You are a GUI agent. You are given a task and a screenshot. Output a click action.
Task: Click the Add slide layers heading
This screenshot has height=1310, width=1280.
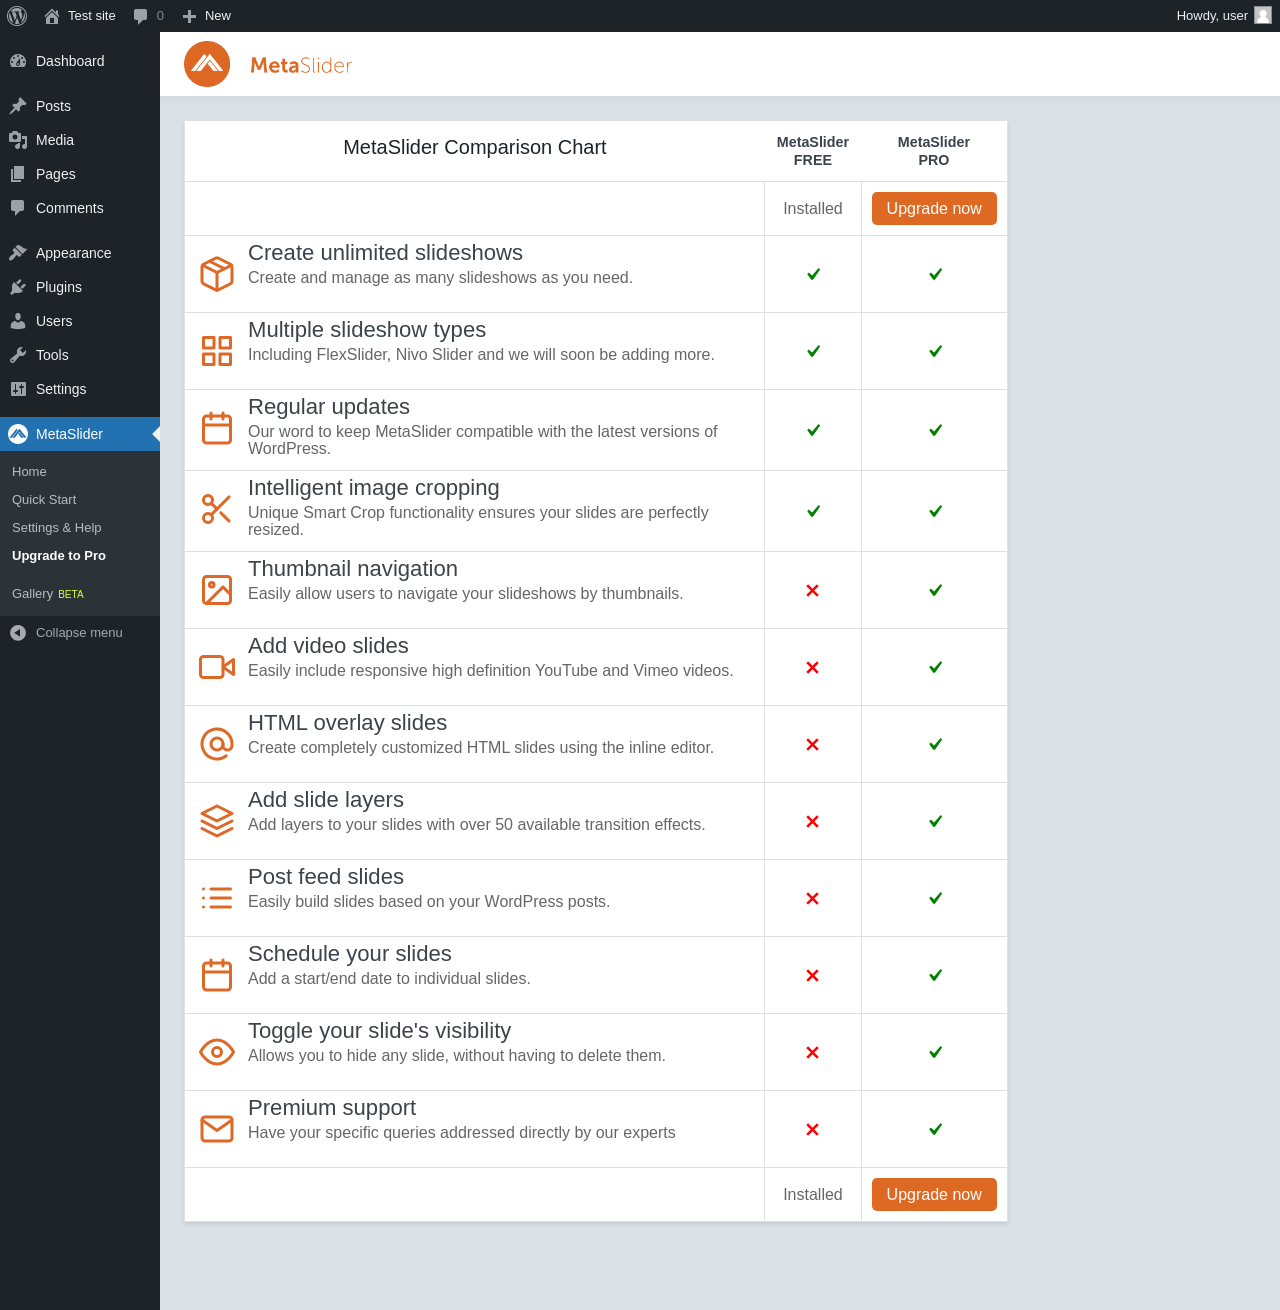(326, 800)
